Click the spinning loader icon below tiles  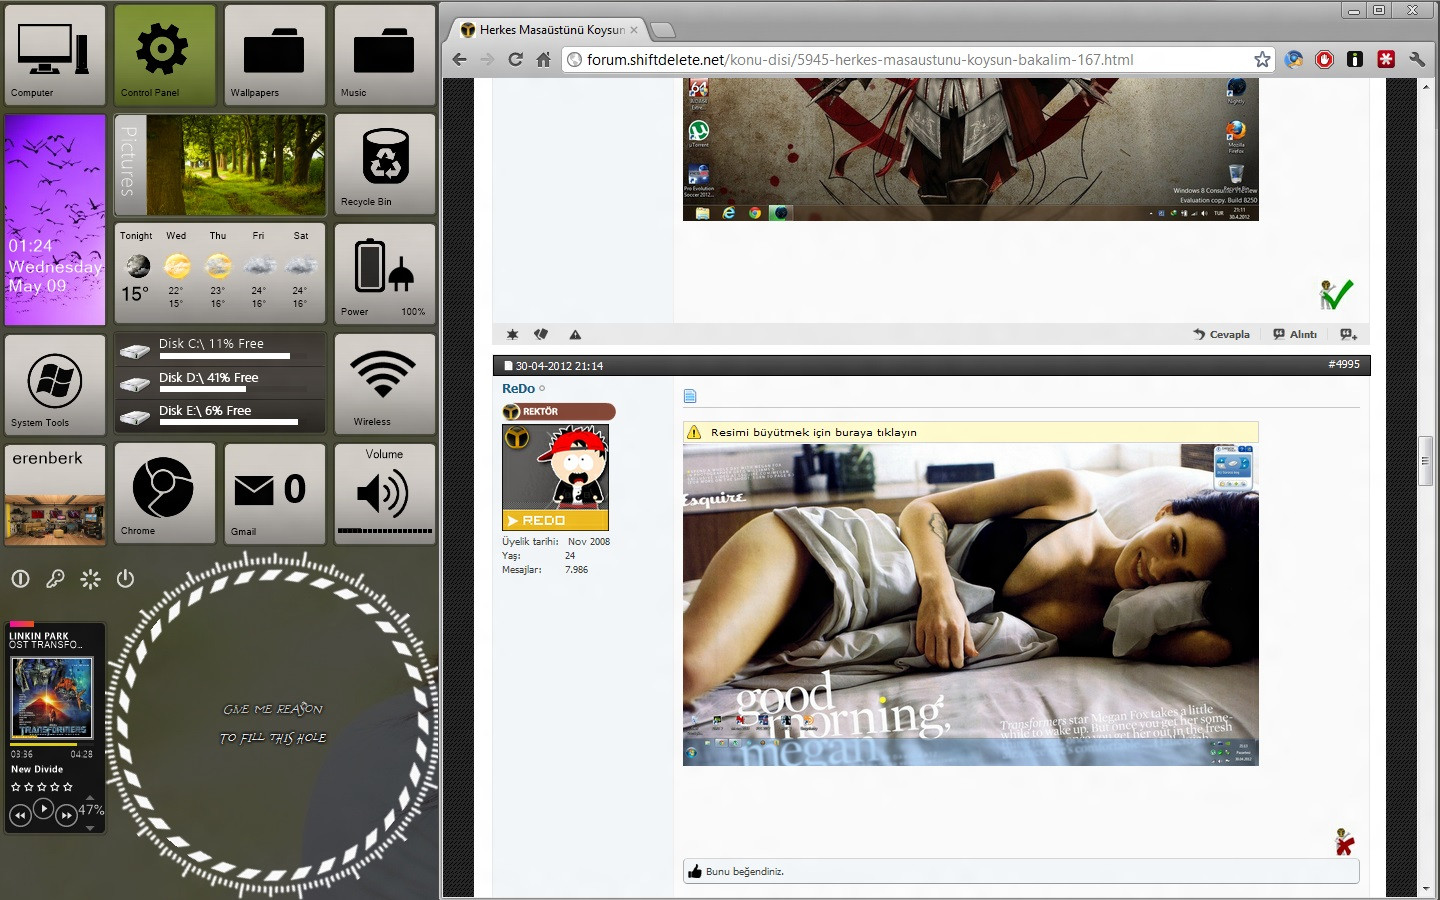click(90, 579)
